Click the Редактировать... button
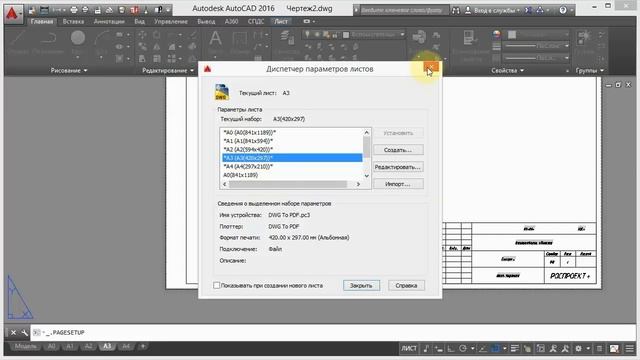Screen dimensions: 640x360 [x=398, y=167]
